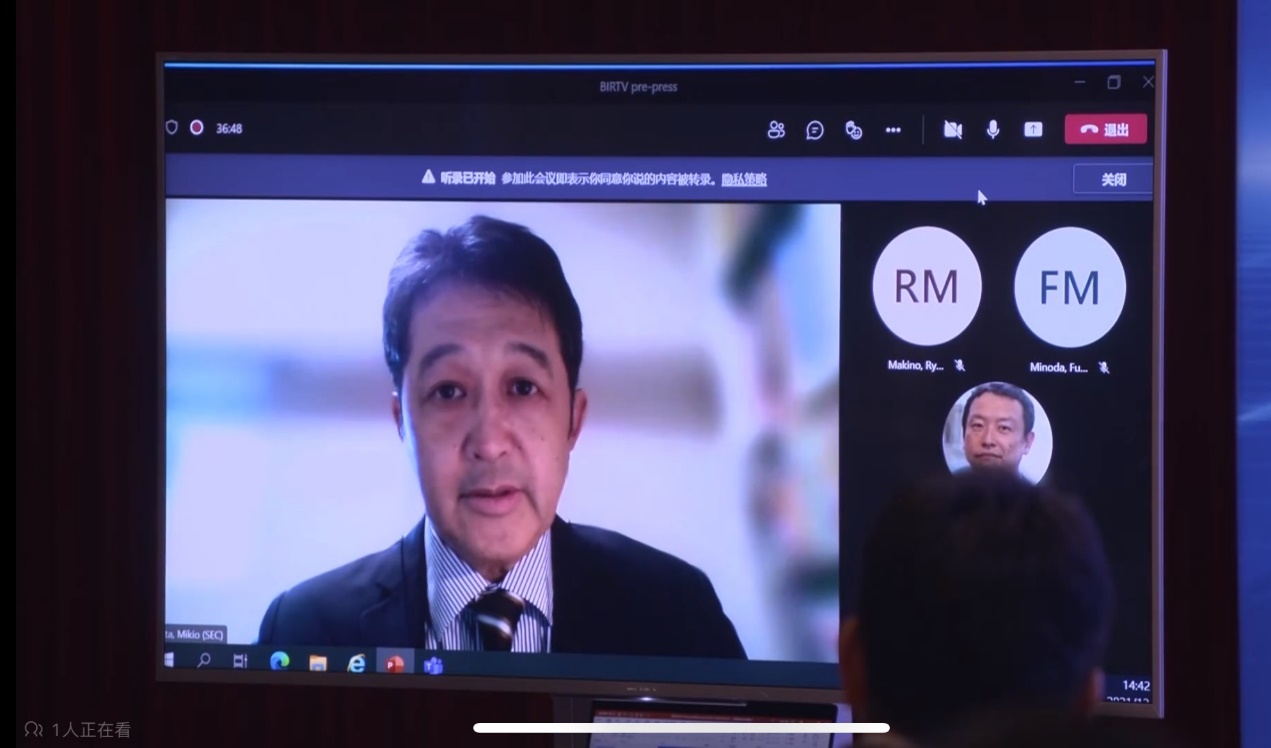Image resolution: width=1271 pixels, height=748 pixels.
Task: Select the RM participant avatar
Action: pyautogui.click(x=926, y=287)
